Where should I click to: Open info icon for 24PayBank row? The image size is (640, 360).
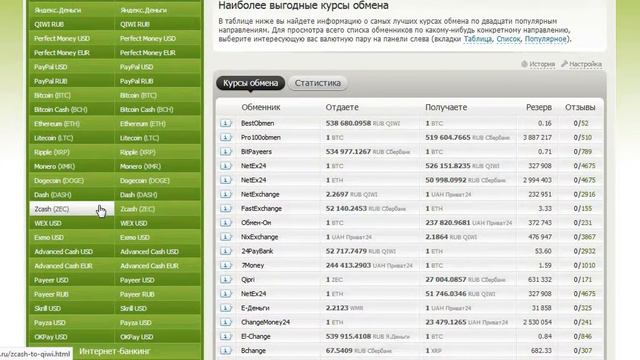click(x=226, y=251)
